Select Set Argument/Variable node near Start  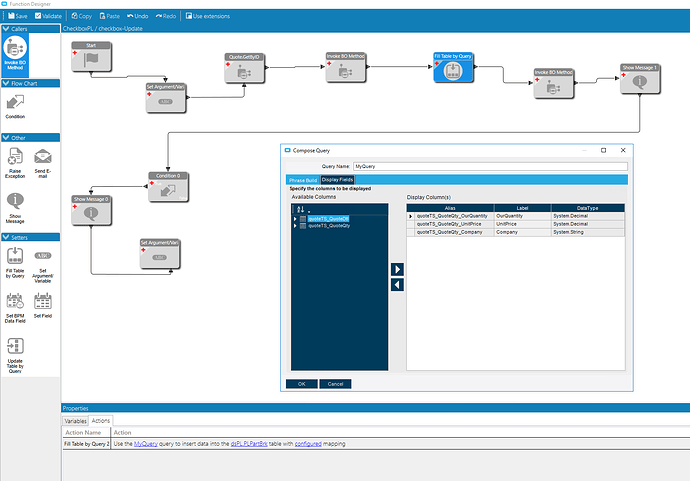[165, 98]
